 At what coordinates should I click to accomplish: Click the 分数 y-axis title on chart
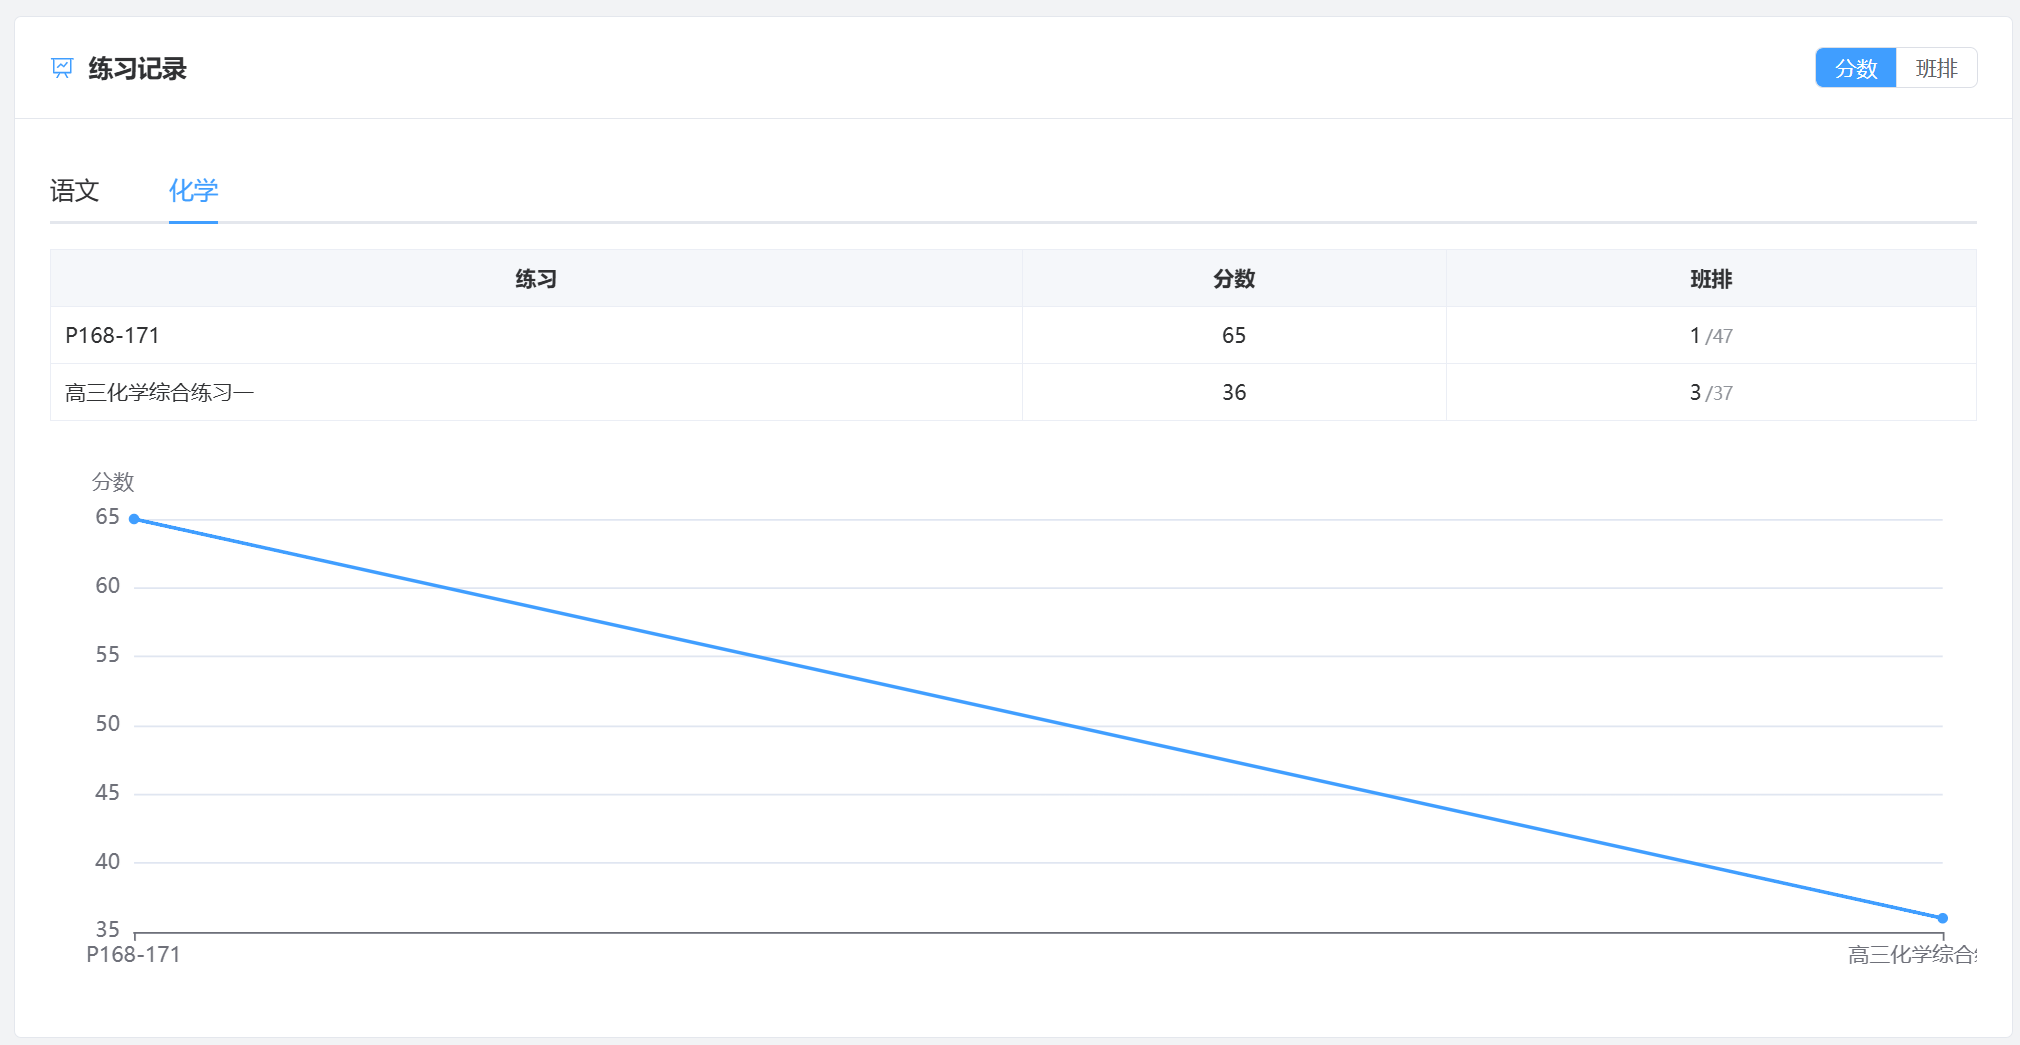pos(113,482)
